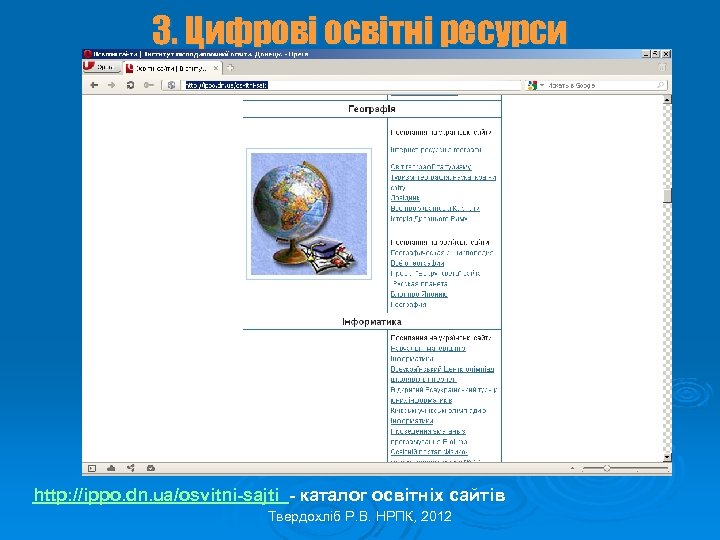The width and height of the screenshot is (720, 540).
Task: Go back with the Back arrow
Action: [x=94, y=85]
